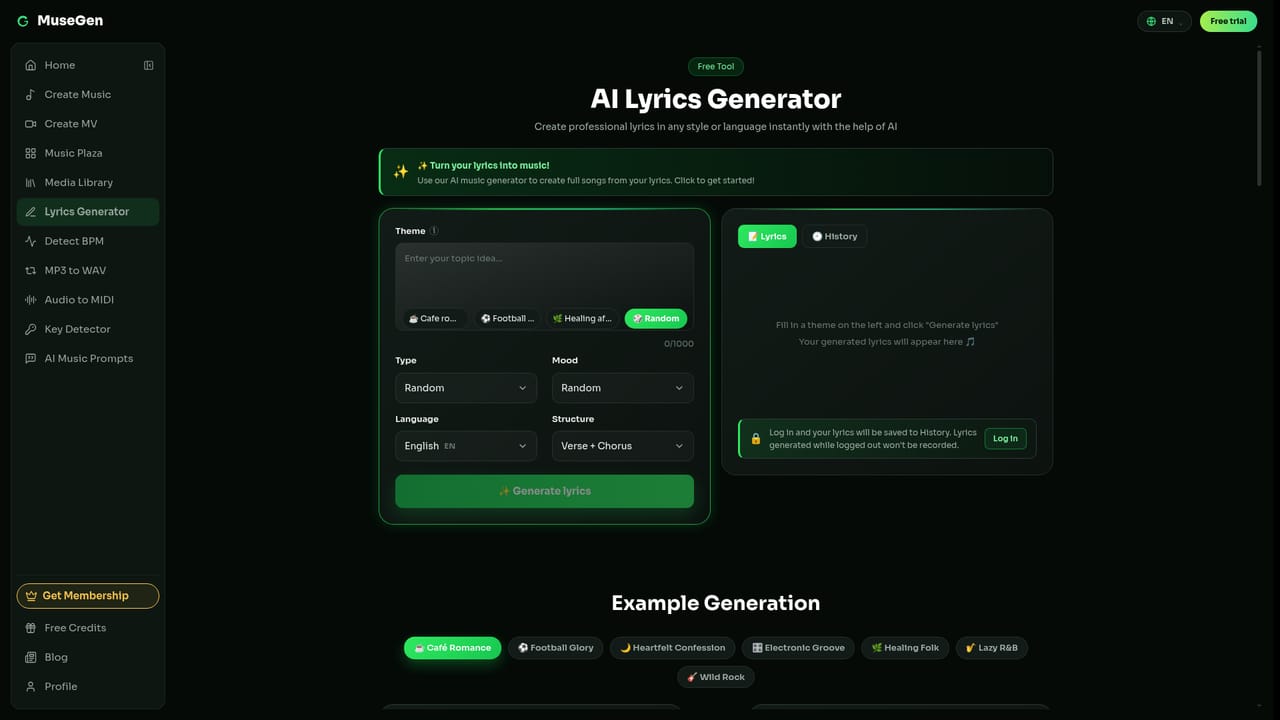Open Free Credits in the sidebar

[88, 628]
